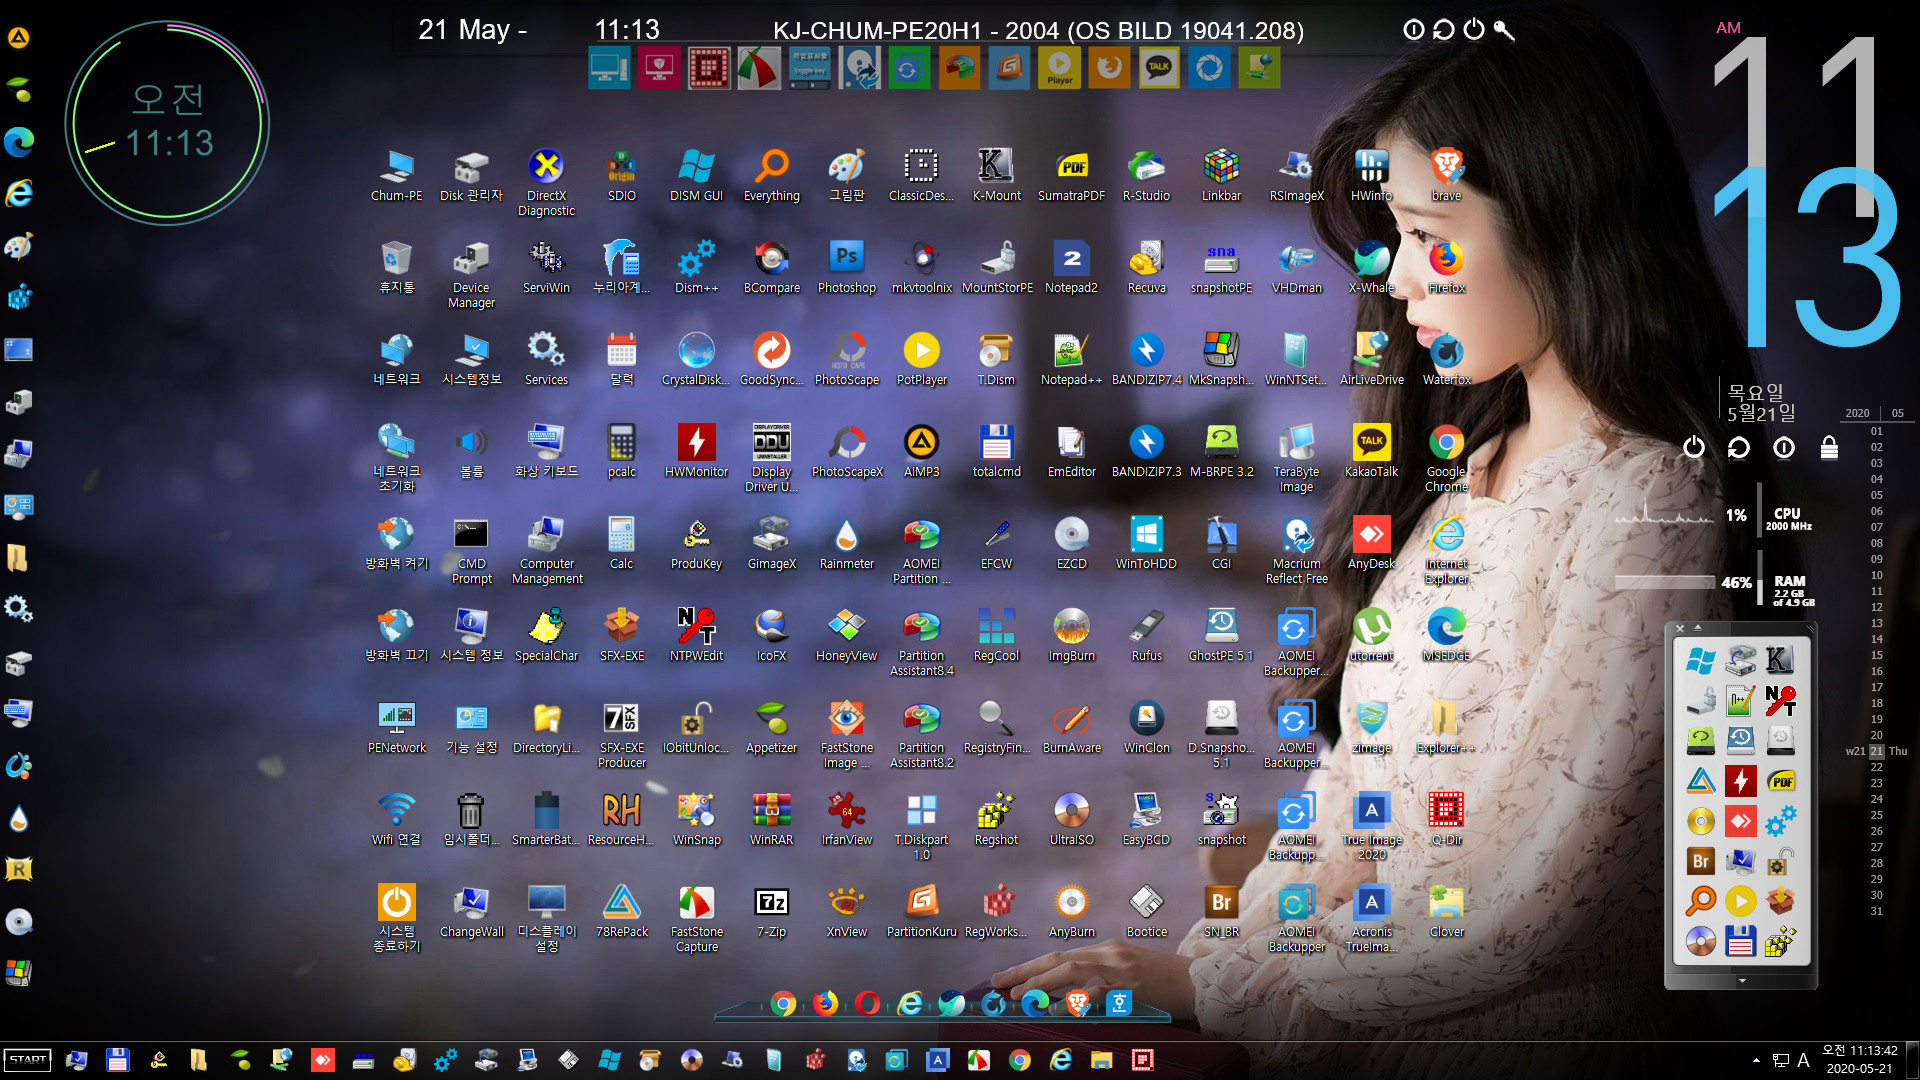1920x1080 pixels.
Task: Launch FastStone Capture shortcut
Action: coord(697,919)
